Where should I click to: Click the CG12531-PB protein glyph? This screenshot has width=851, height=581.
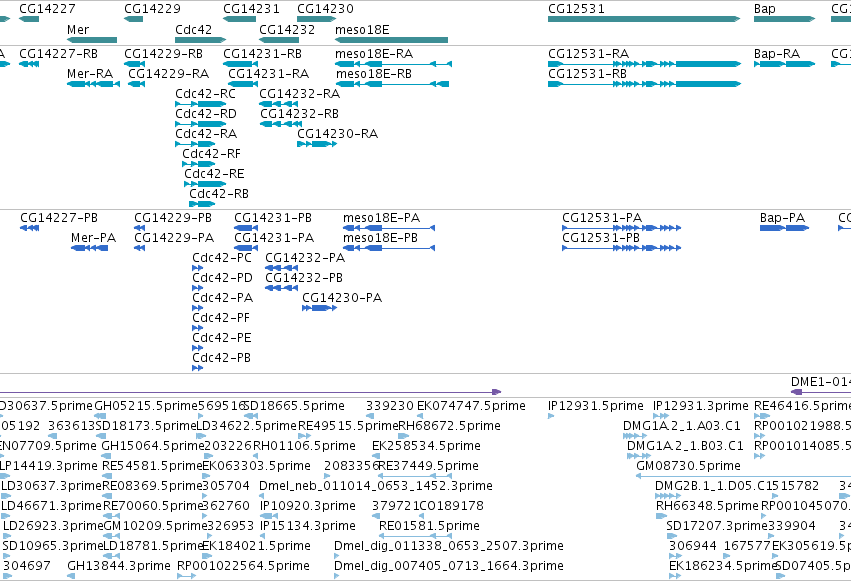(621, 248)
